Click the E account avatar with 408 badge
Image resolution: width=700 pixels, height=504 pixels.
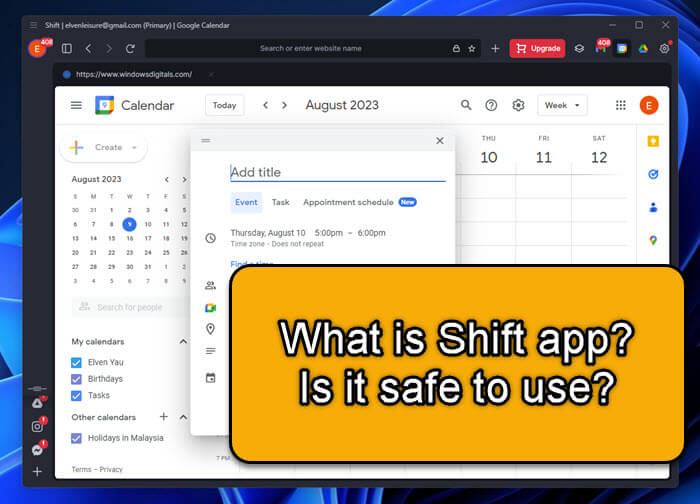pos(38,49)
